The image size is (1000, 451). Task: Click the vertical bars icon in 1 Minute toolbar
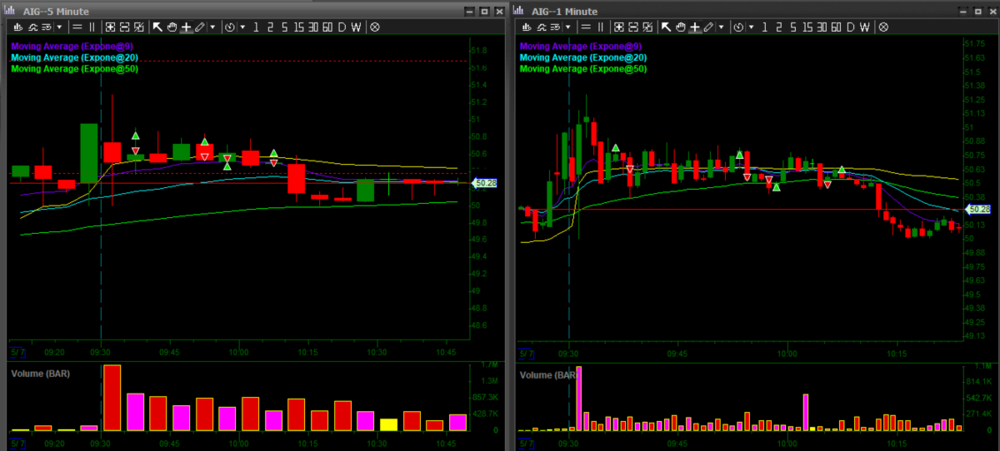tap(600, 27)
